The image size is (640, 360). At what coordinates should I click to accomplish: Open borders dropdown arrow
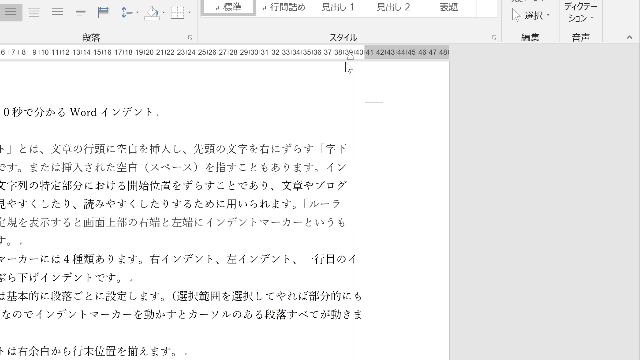click(x=189, y=13)
